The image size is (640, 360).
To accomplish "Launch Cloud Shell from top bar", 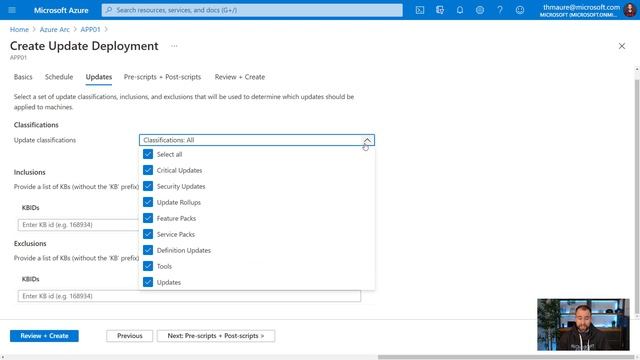I will point(420,10).
